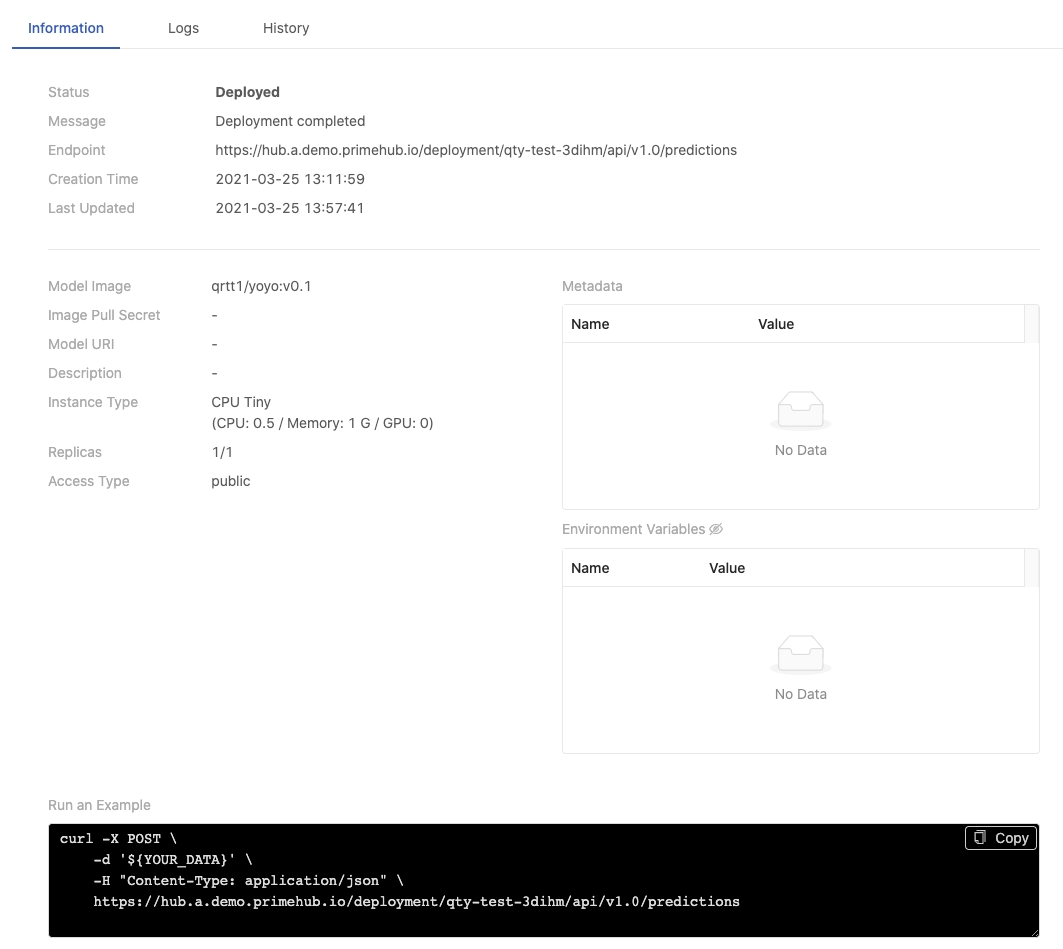Select the Deployment completed message text
1063x949 pixels.
[290, 121]
